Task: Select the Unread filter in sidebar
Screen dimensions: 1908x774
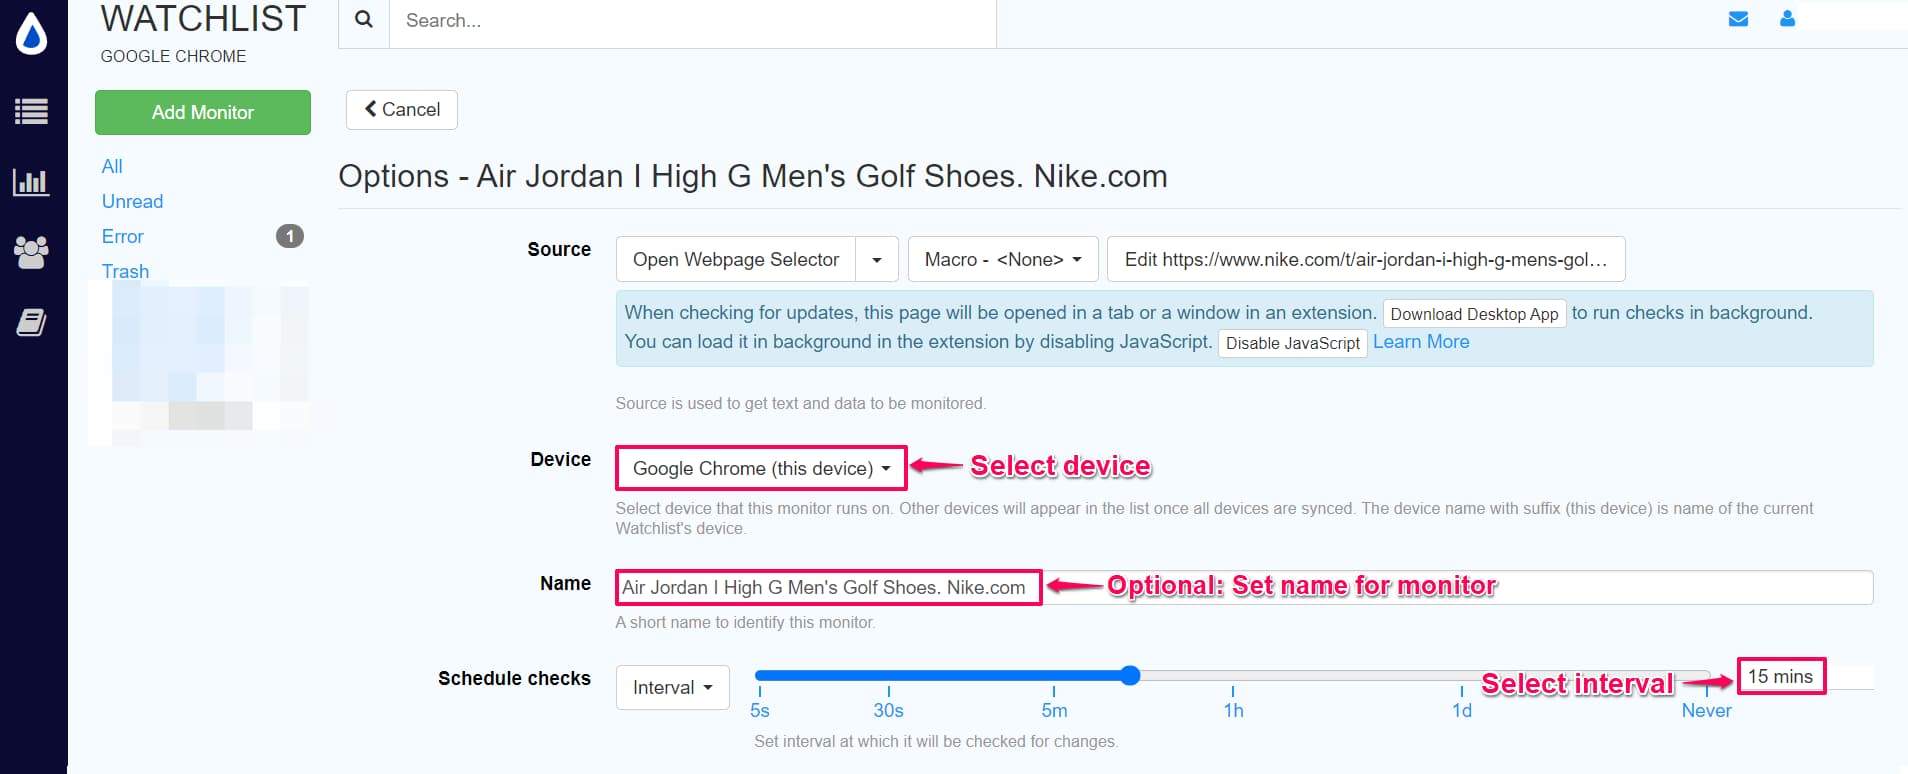Action: point(132,202)
